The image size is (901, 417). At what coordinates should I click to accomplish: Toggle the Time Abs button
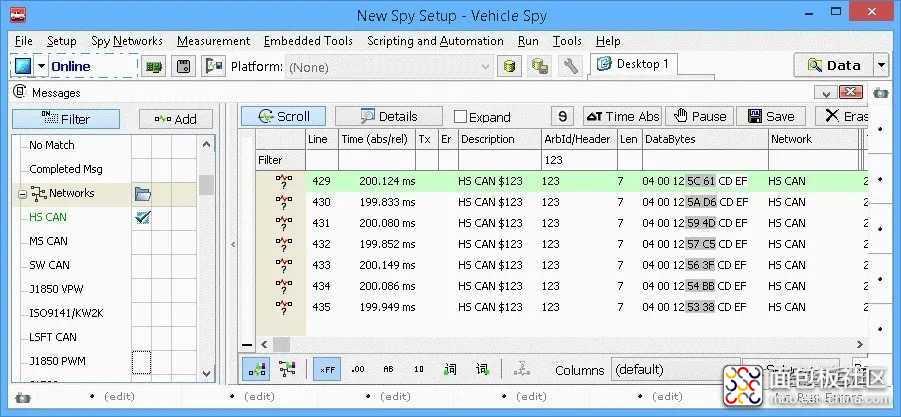(x=622, y=117)
